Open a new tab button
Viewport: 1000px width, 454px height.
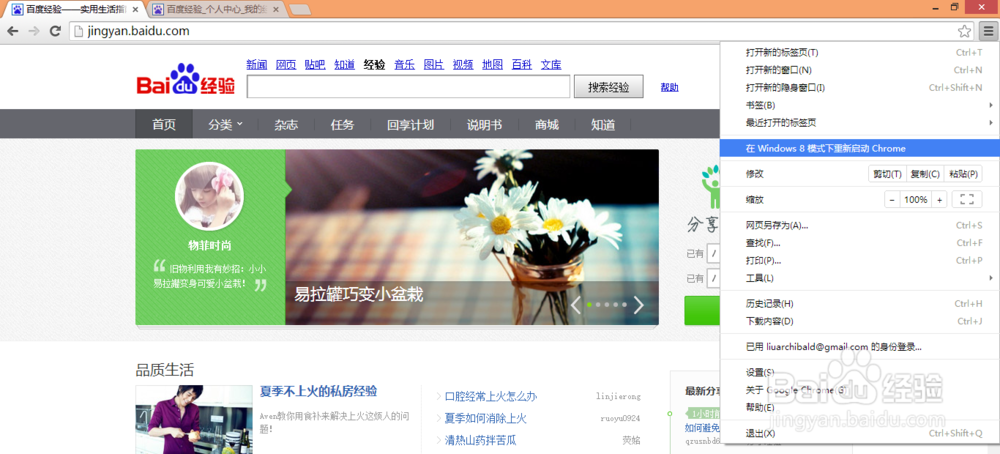click(x=300, y=10)
